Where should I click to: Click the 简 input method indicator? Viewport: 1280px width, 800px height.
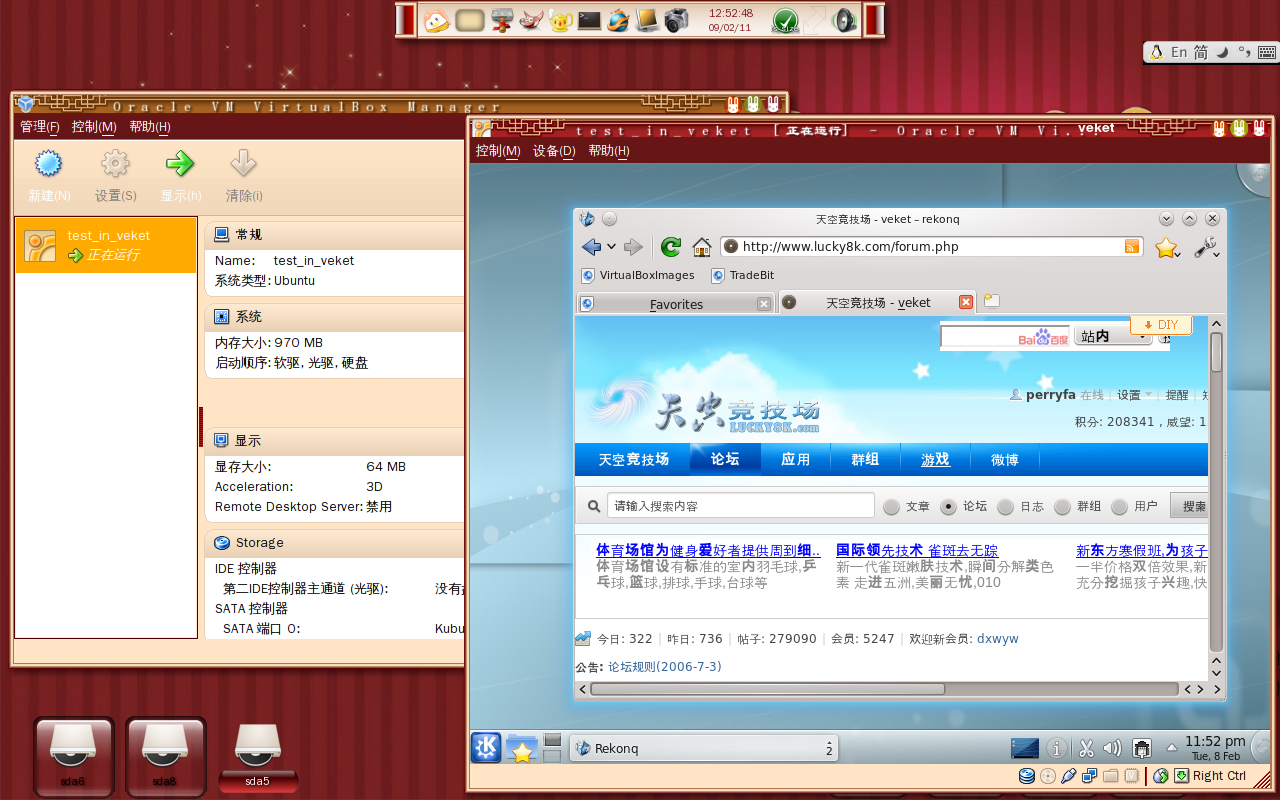1201,52
